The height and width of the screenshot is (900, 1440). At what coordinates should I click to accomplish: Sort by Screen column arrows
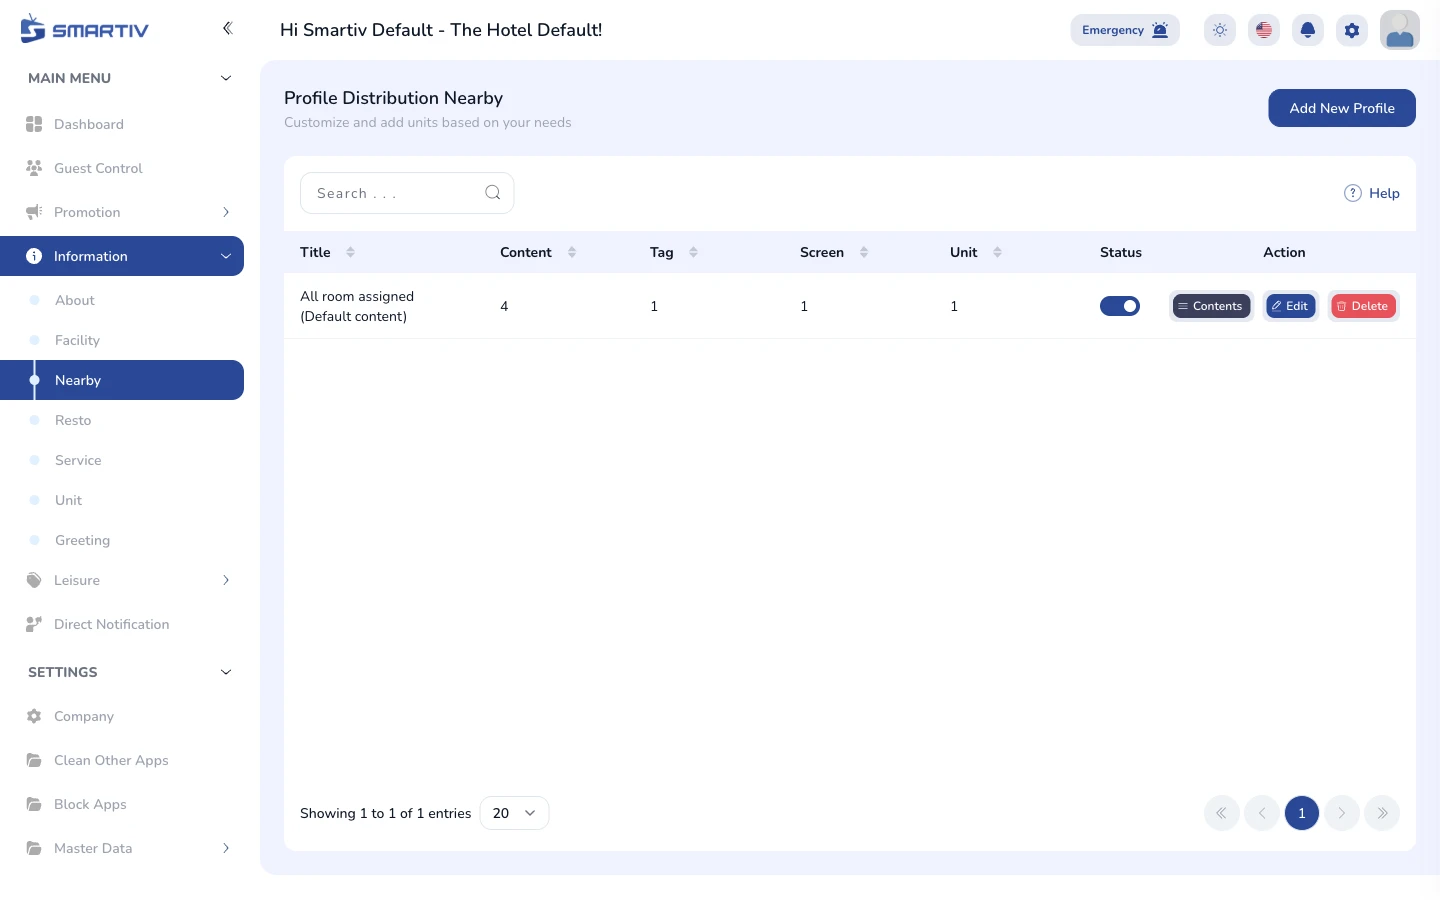point(864,252)
